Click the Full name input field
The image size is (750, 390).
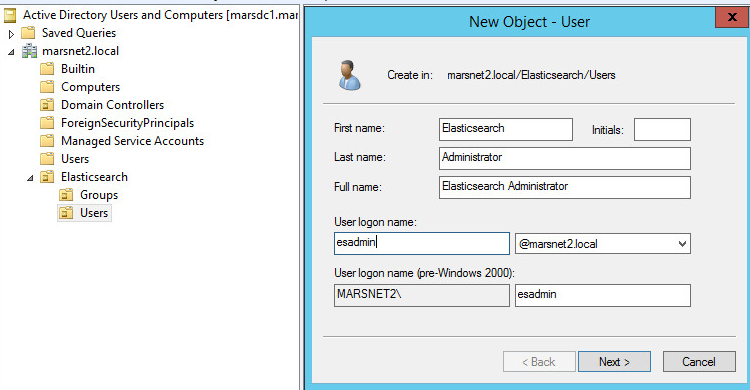pos(564,188)
